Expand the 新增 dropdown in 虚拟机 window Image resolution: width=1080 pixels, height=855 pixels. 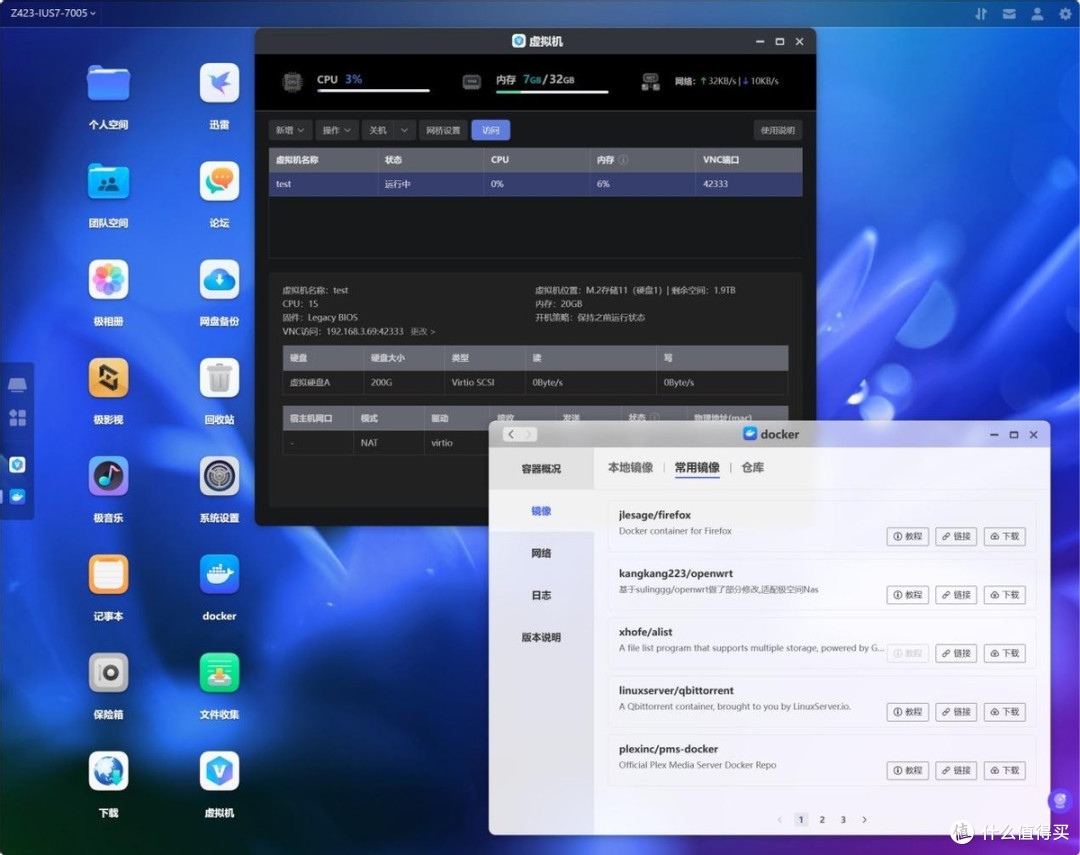click(x=290, y=130)
